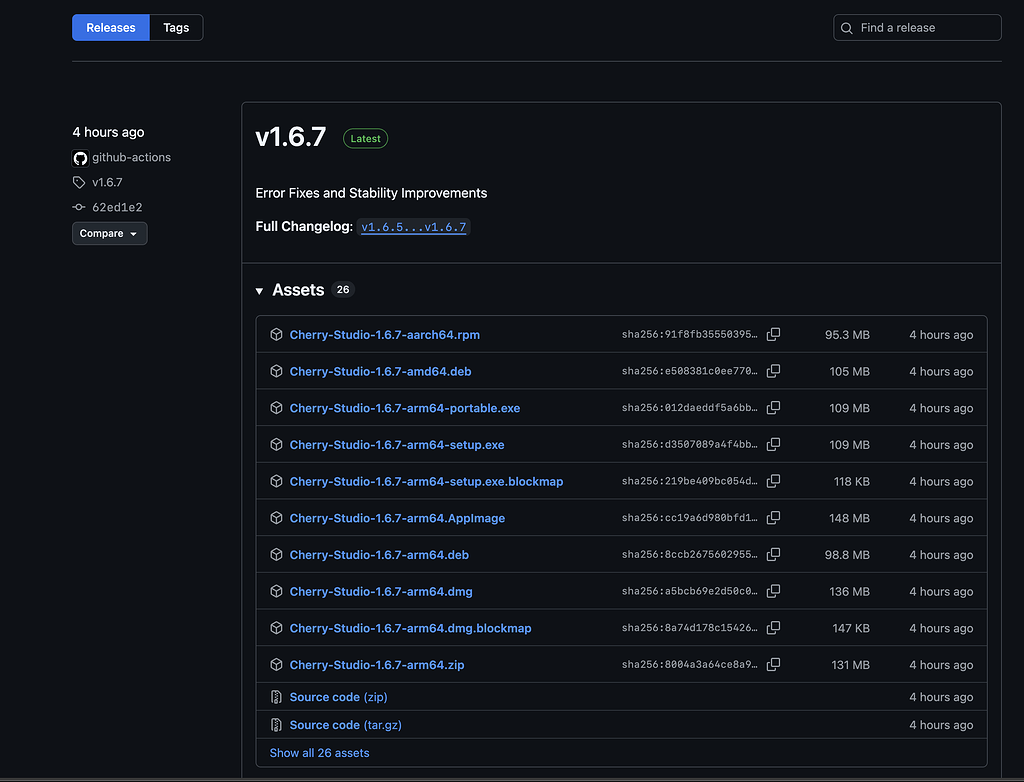
Task: Click hash text sha256:e508381c0ee770
Action: pyautogui.click(x=690, y=370)
